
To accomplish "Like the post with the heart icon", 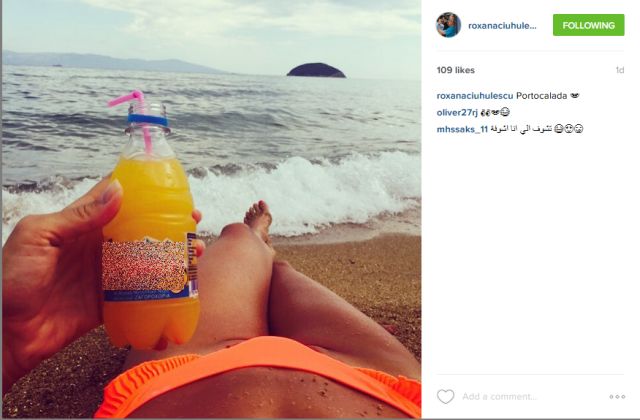I will [x=445, y=396].
